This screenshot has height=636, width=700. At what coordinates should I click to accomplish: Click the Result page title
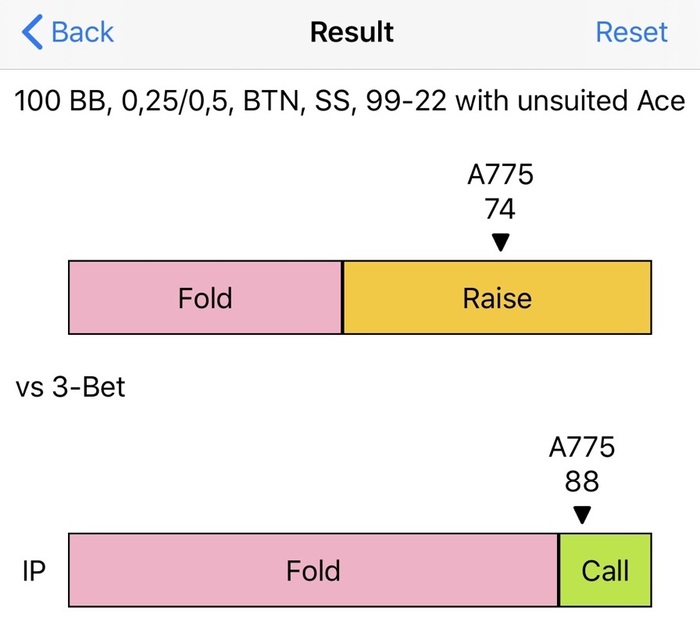click(351, 32)
